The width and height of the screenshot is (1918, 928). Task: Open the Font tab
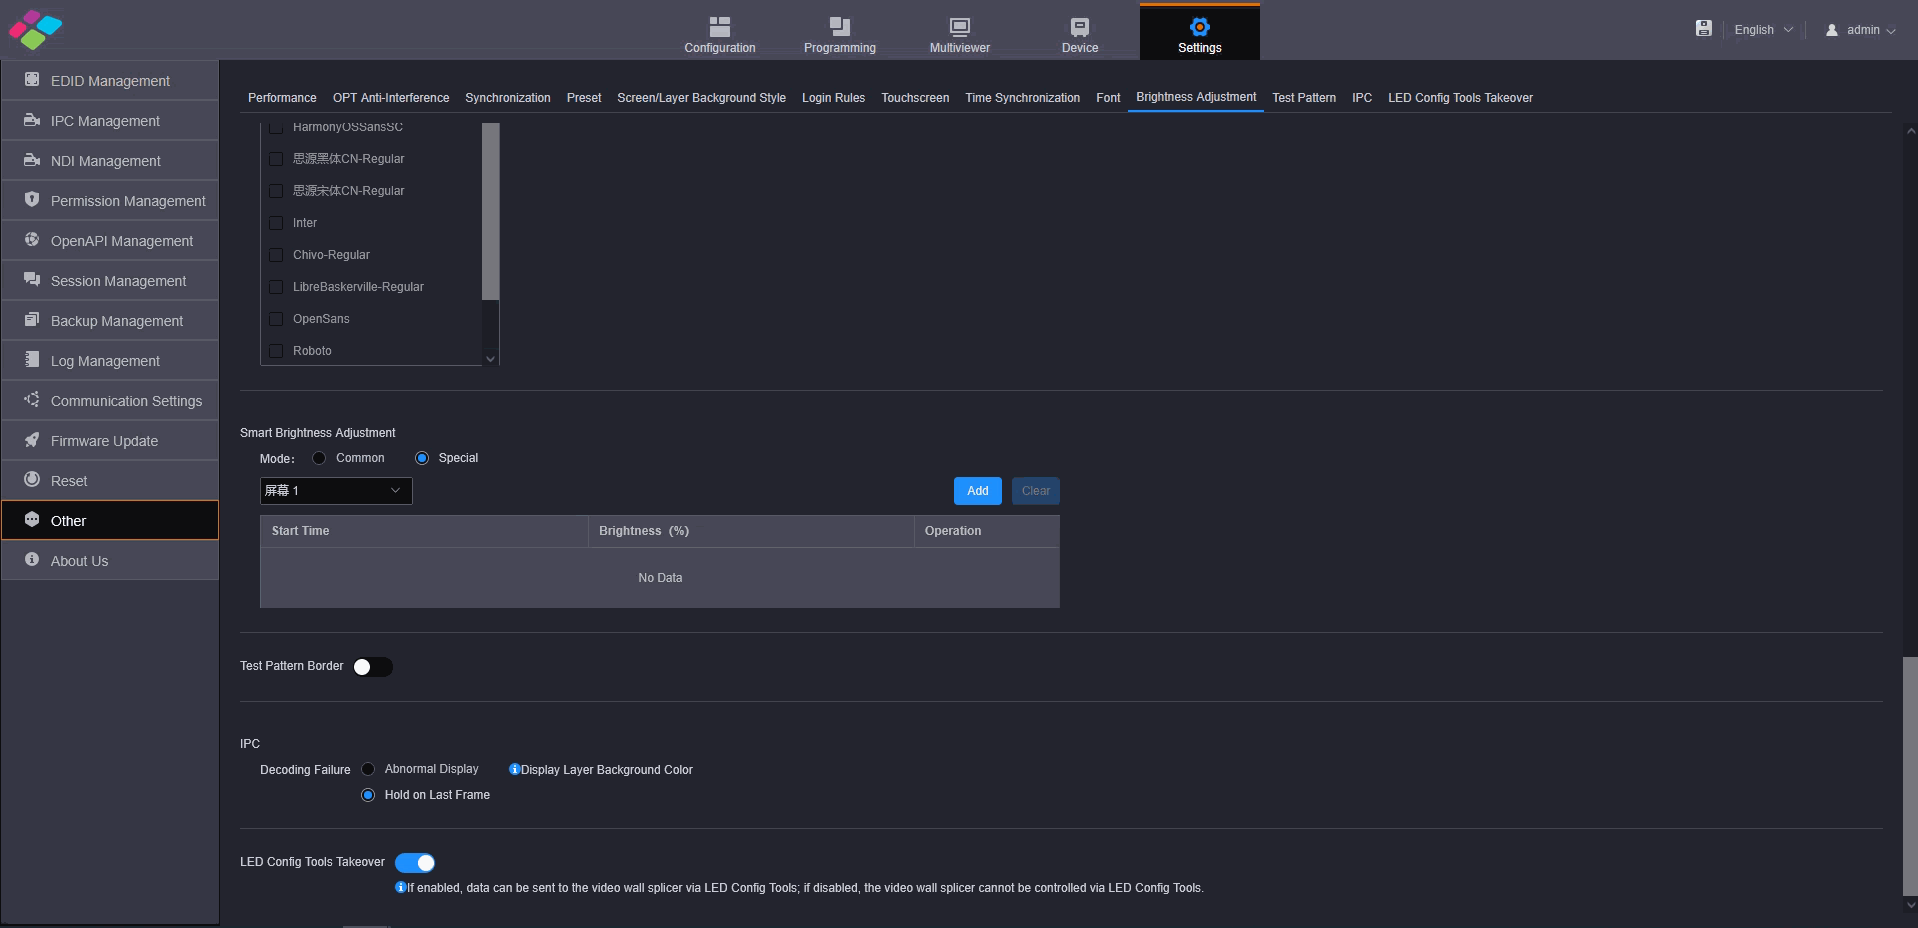[x=1108, y=98]
